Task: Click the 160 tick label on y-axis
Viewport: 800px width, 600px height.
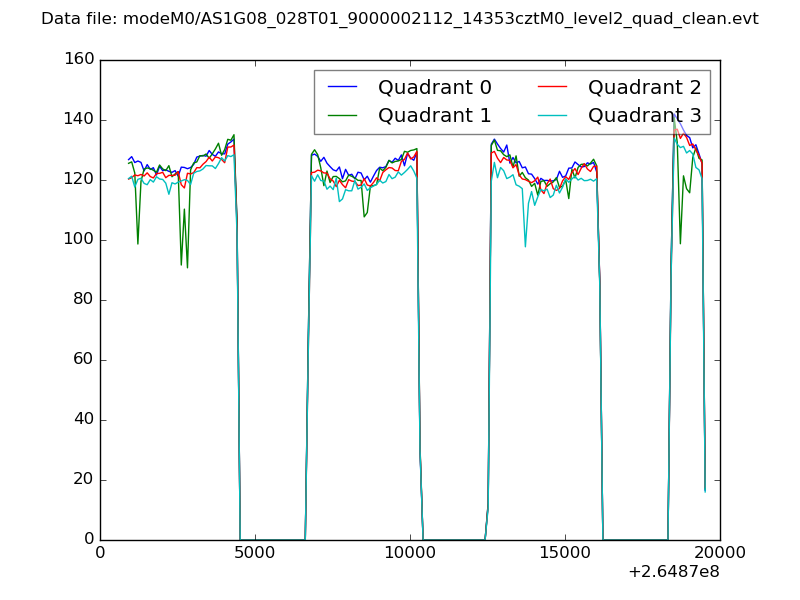Action: (x=81, y=60)
